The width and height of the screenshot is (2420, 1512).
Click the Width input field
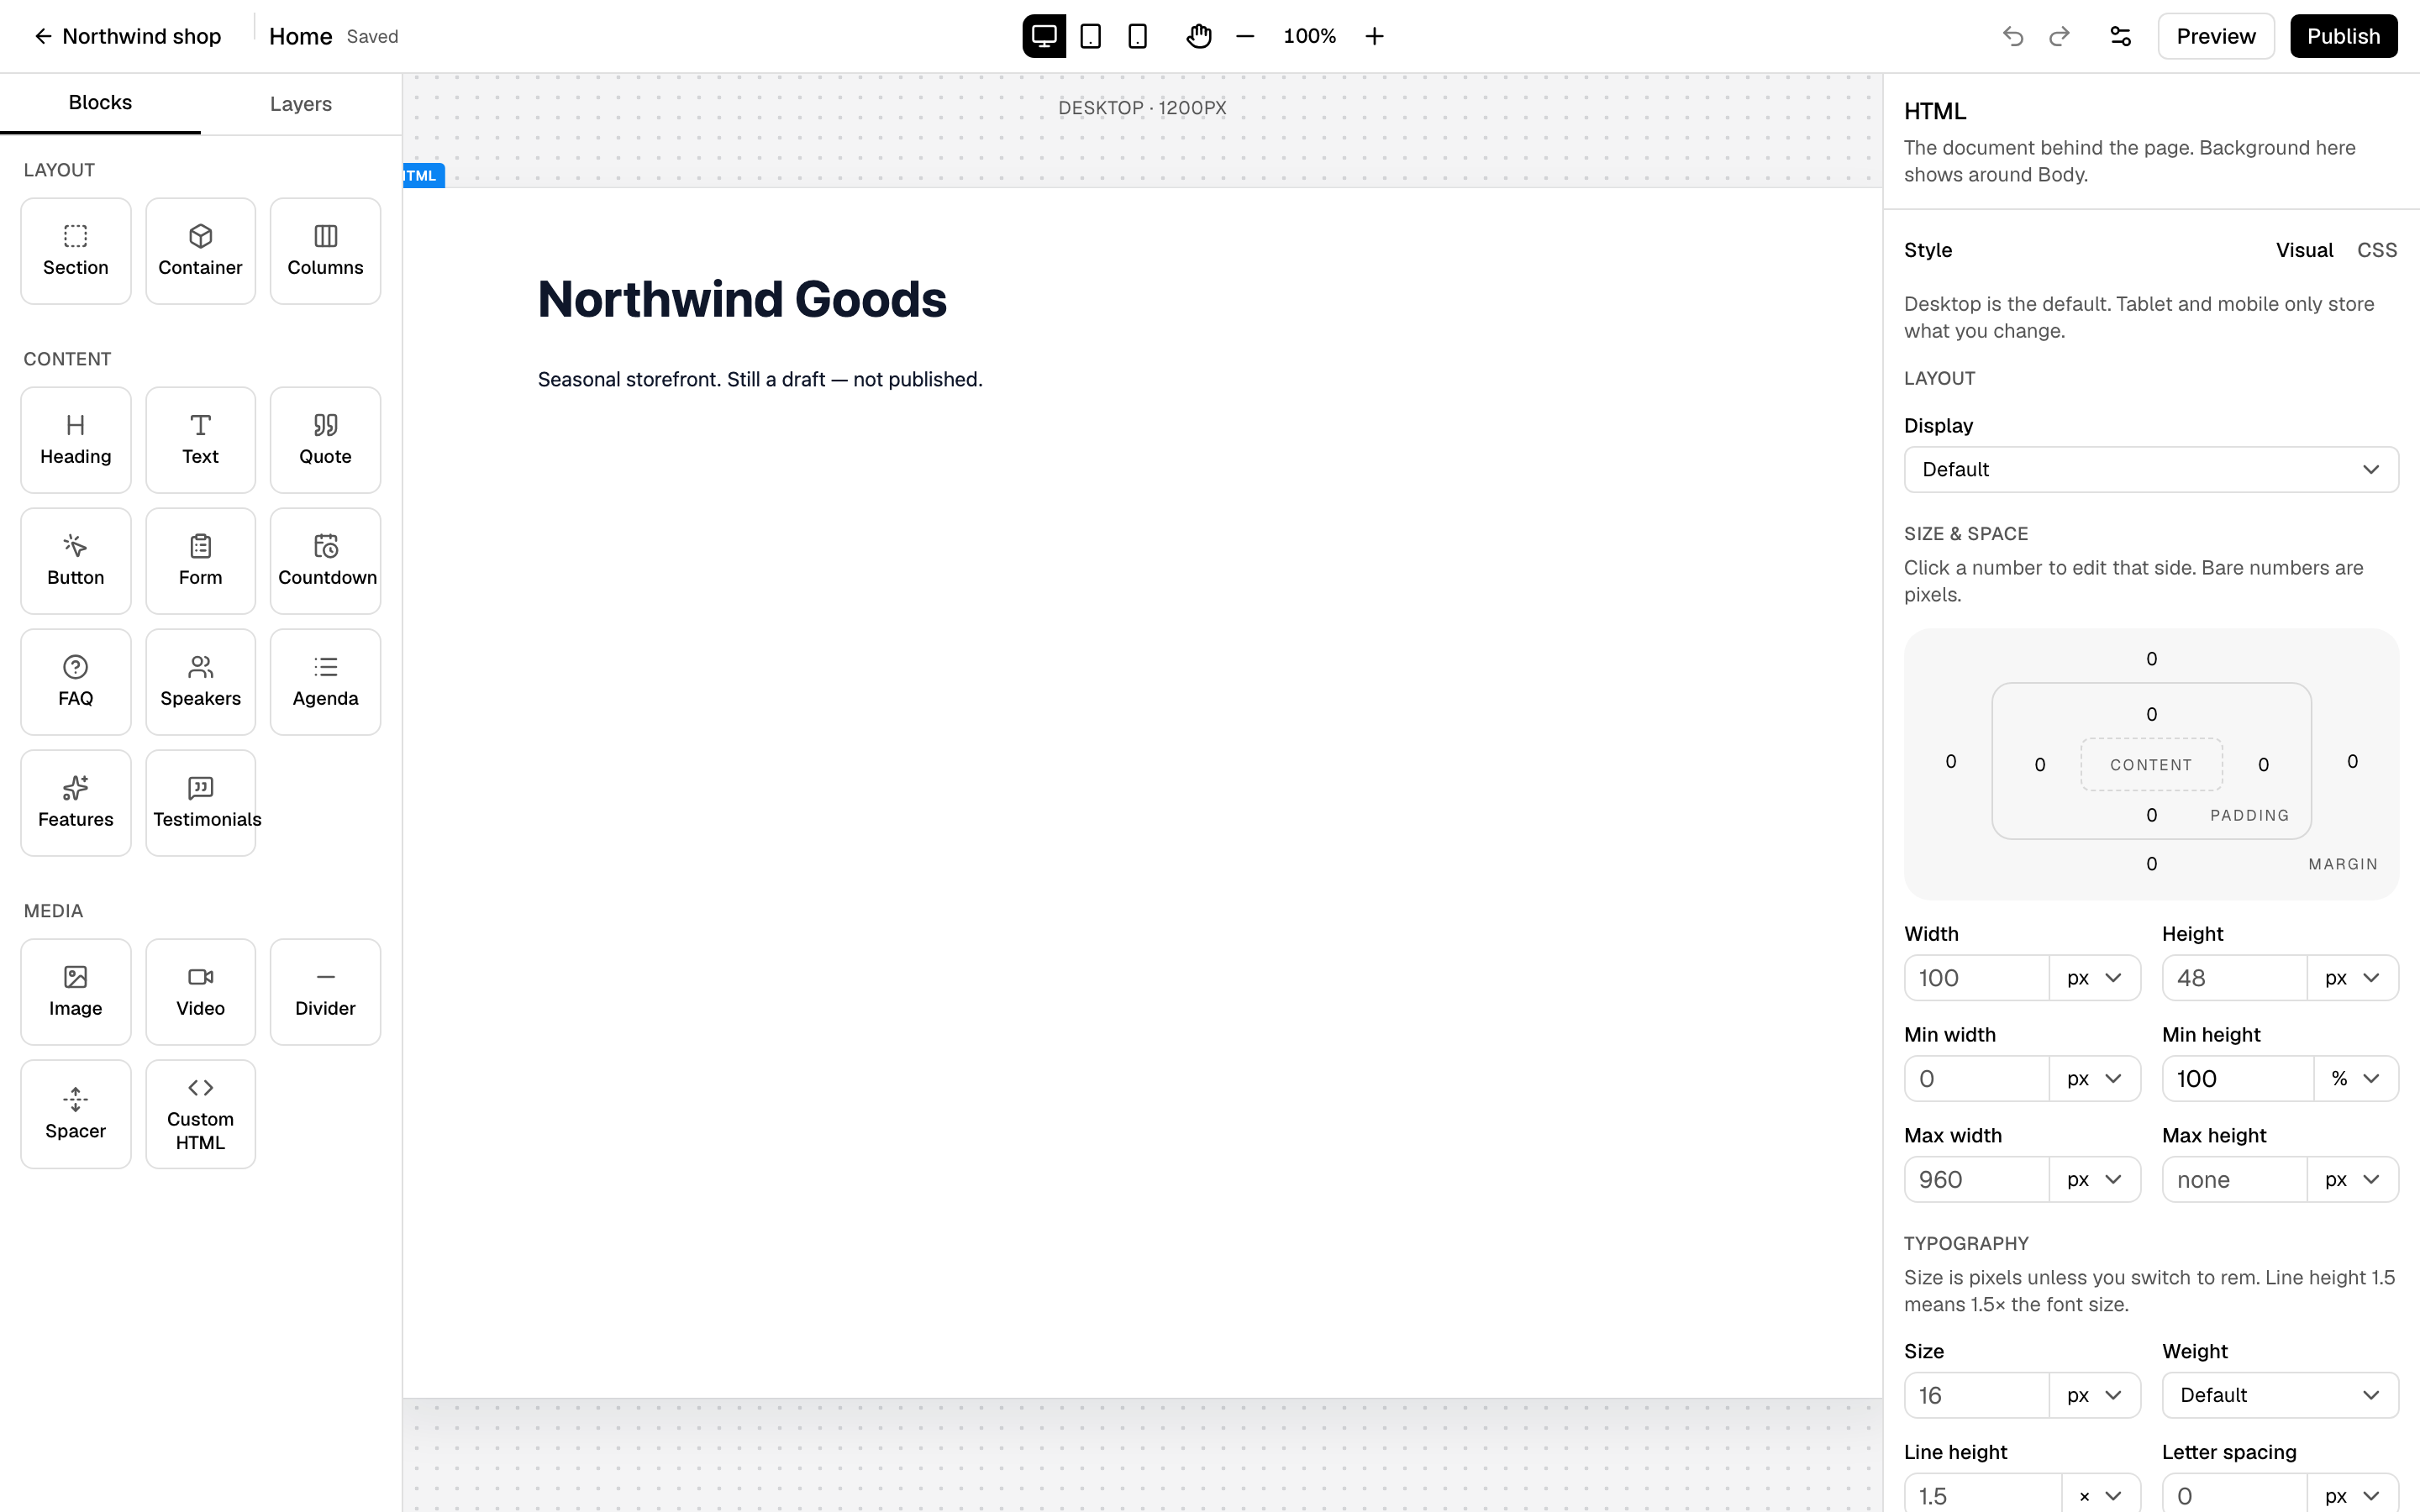pyautogui.click(x=1977, y=978)
